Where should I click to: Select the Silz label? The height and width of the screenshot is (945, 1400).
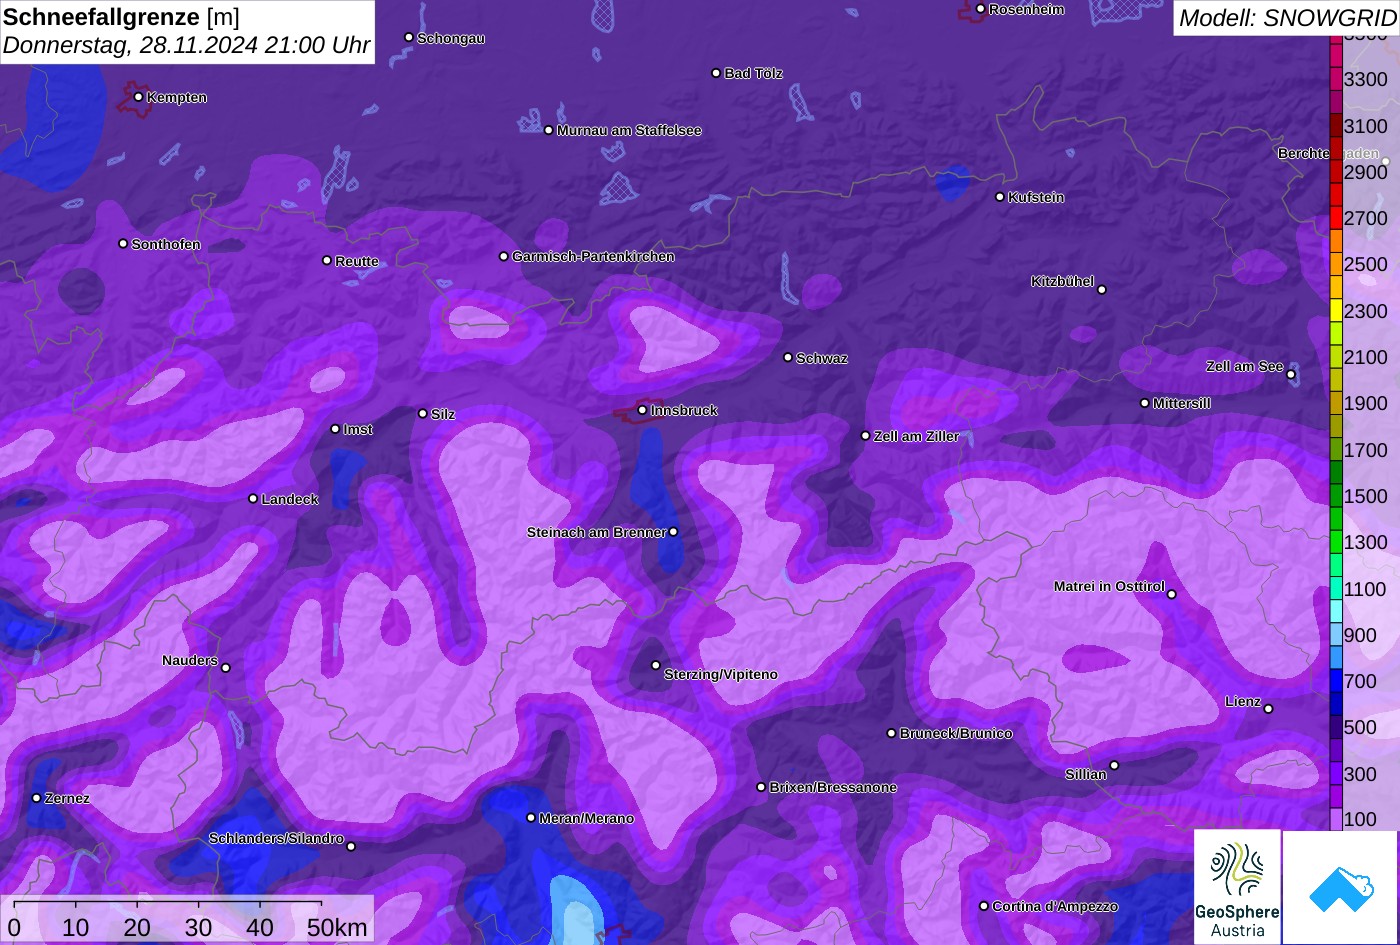443,414
